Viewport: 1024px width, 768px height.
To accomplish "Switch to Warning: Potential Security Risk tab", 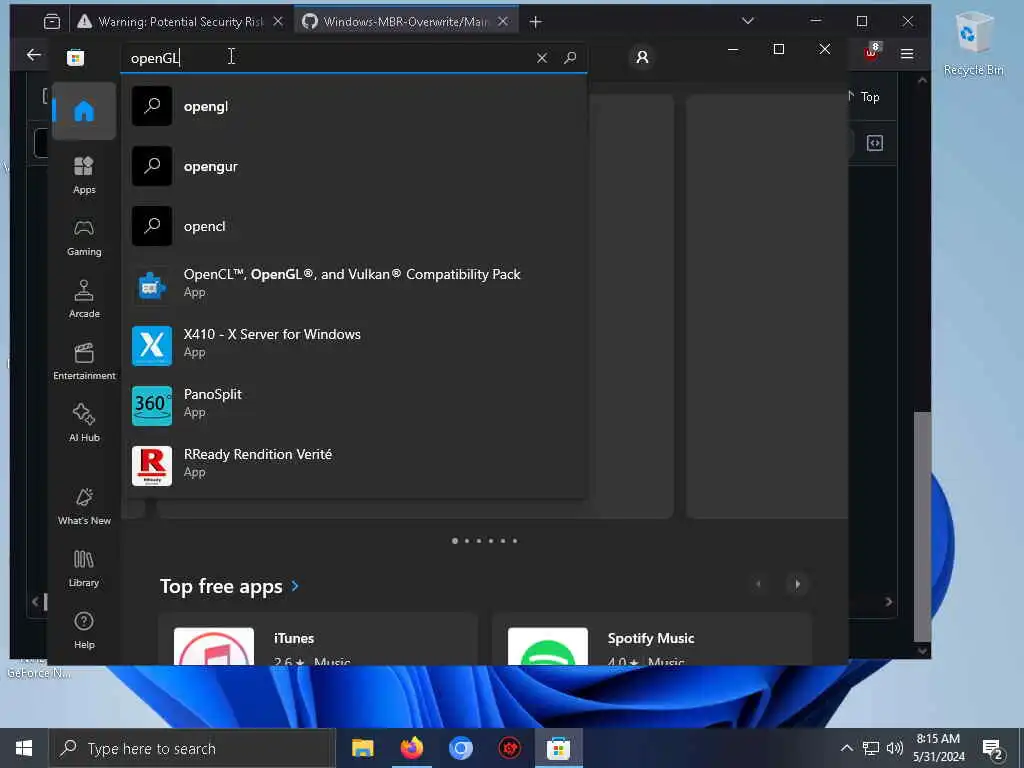I will click(x=170, y=22).
